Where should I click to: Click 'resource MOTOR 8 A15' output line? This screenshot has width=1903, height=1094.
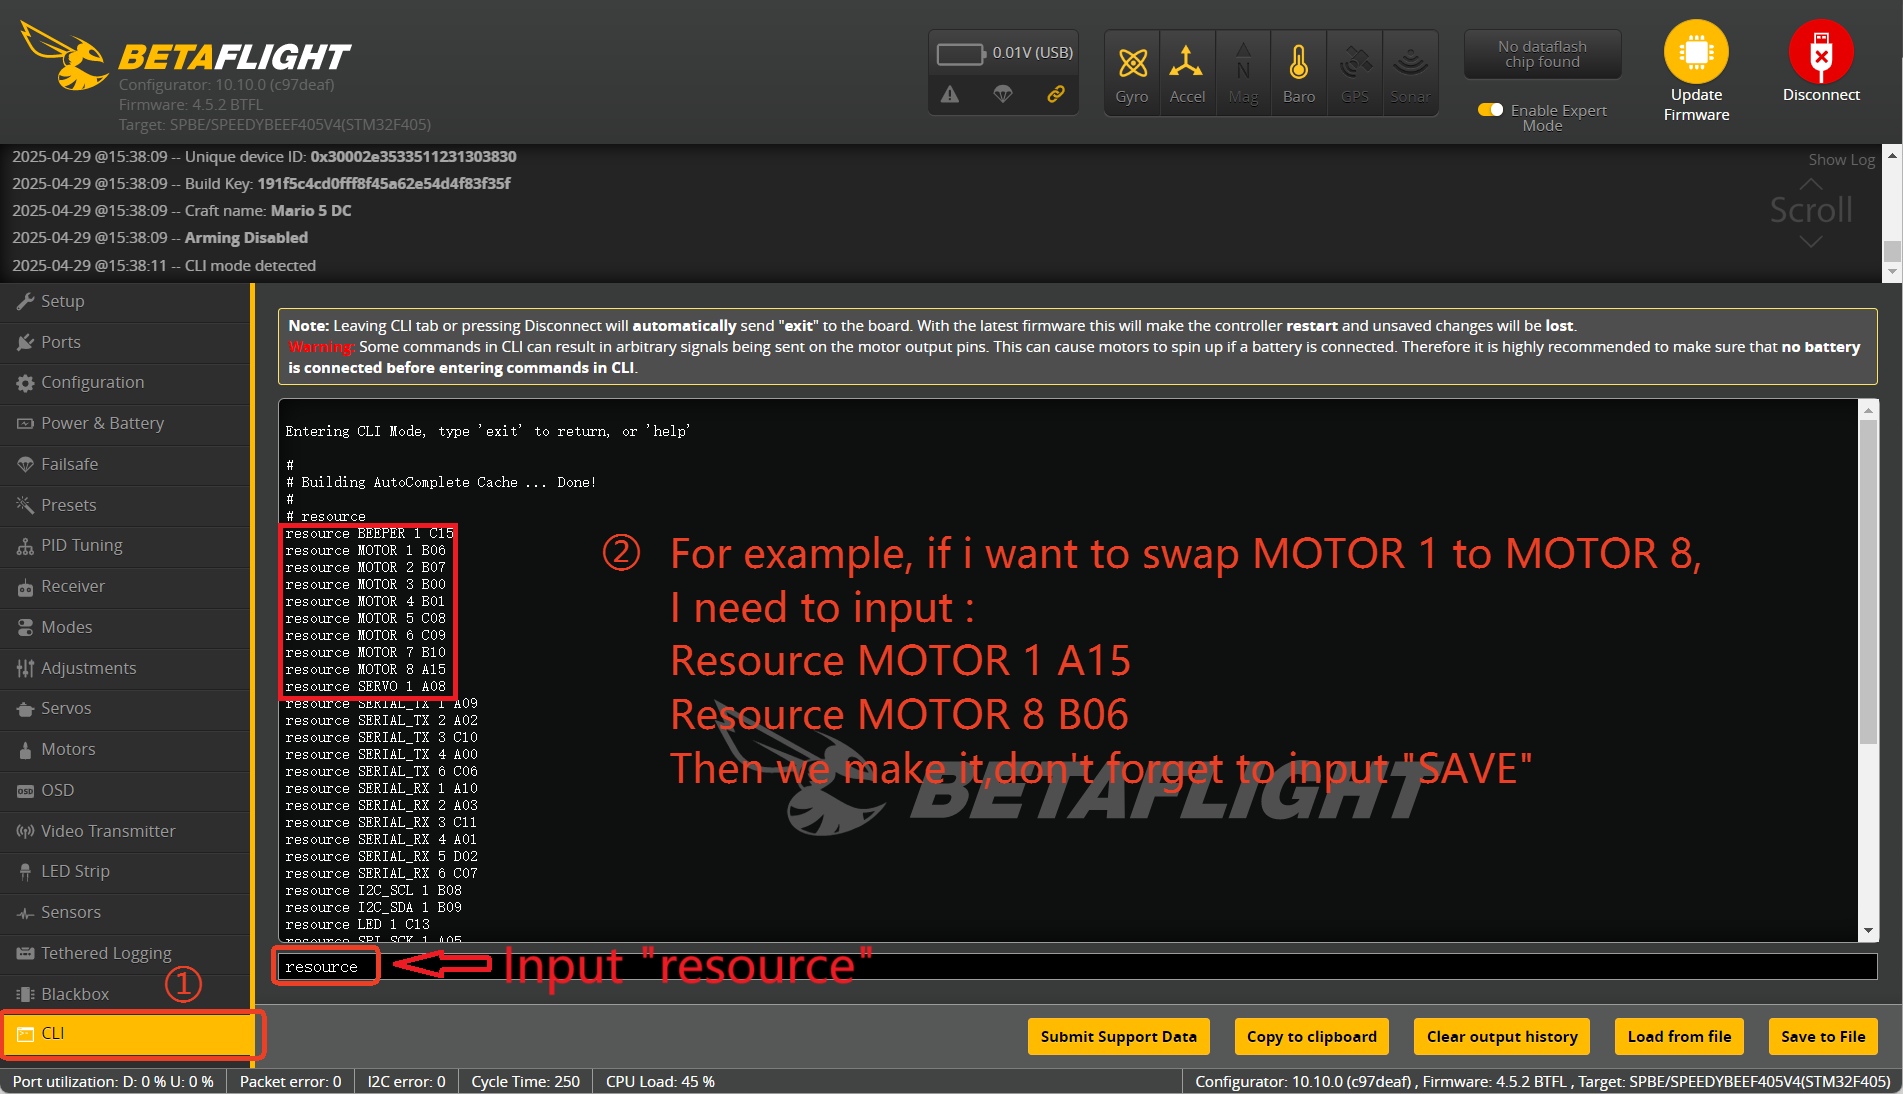(365, 670)
